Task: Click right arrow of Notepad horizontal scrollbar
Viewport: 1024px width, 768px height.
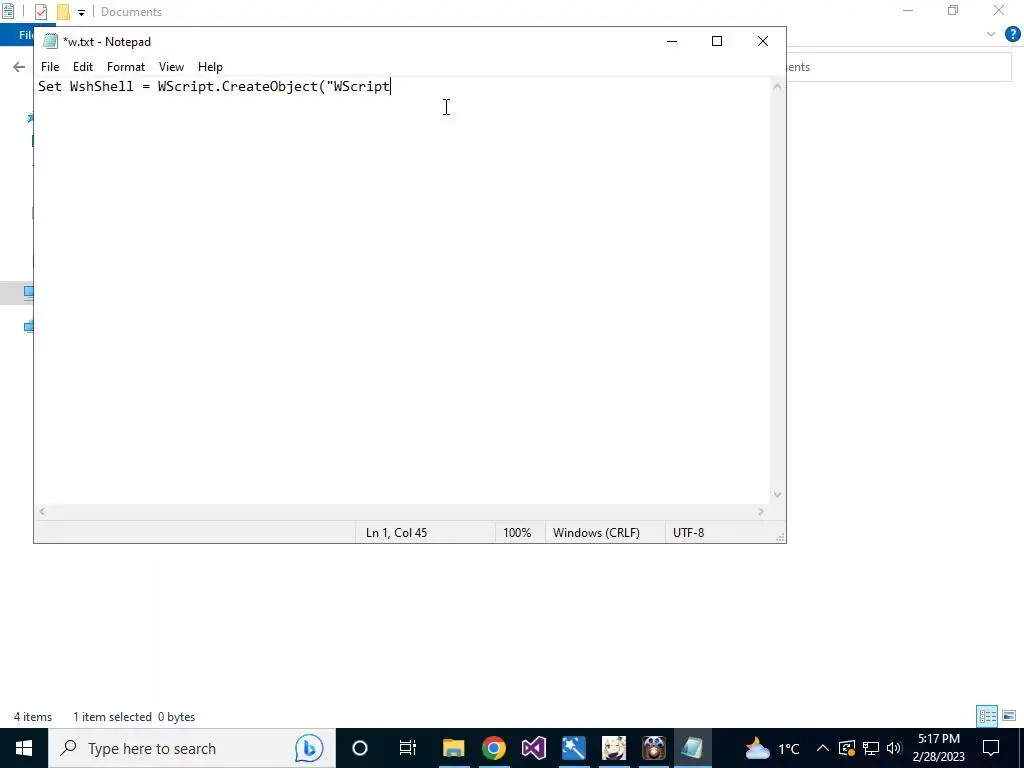Action: pyautogui.click(x=761, y=511)
